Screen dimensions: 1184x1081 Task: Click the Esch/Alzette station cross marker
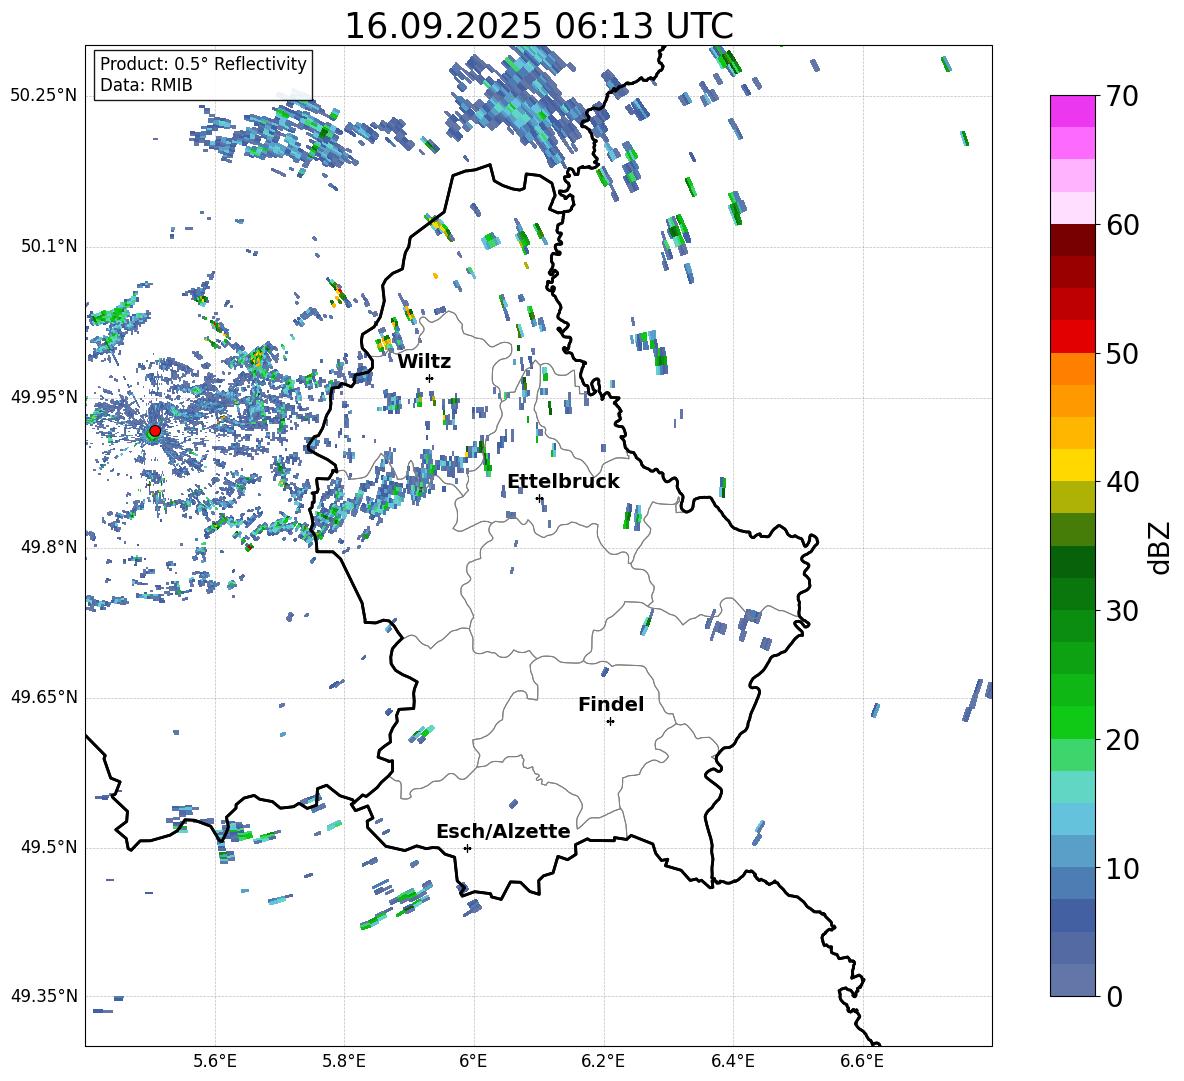coord(467,848)
